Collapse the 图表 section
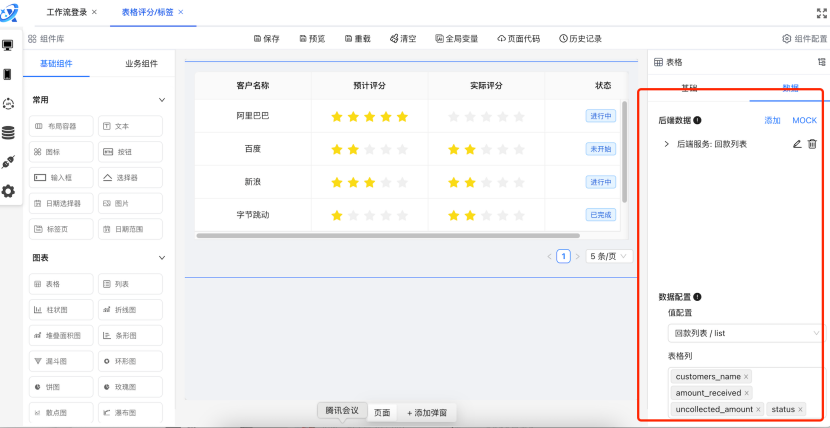 162,258
